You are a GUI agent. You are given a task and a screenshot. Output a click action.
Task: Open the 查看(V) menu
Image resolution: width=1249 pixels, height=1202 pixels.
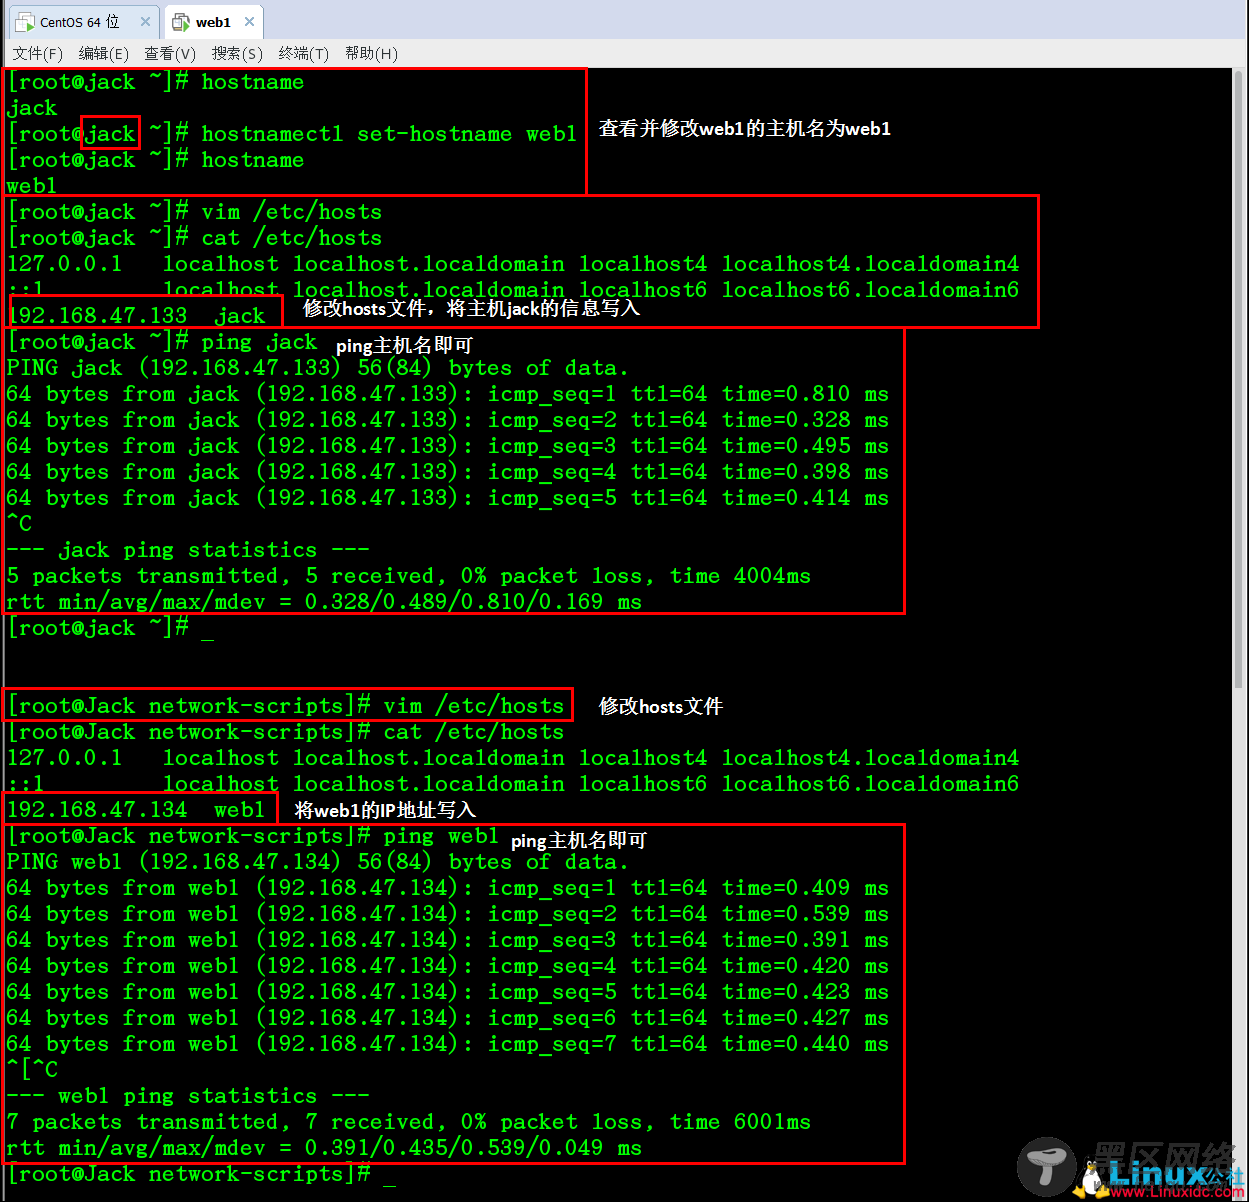click(170, 53)
